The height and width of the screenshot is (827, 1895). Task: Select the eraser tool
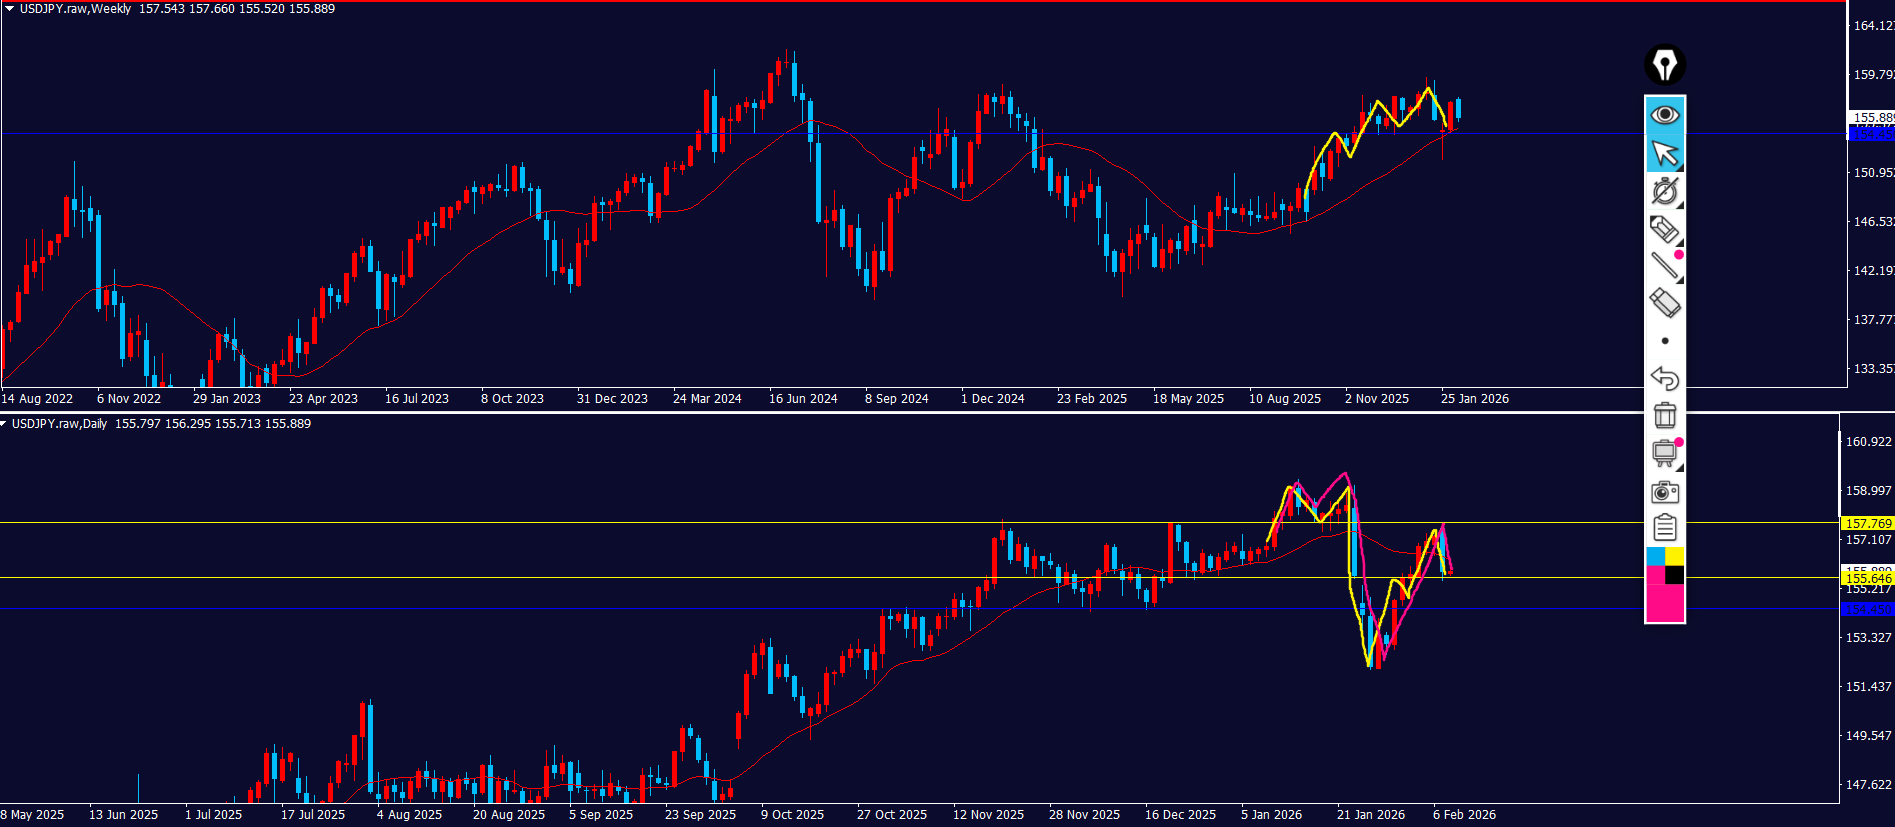pos(1664,303)
